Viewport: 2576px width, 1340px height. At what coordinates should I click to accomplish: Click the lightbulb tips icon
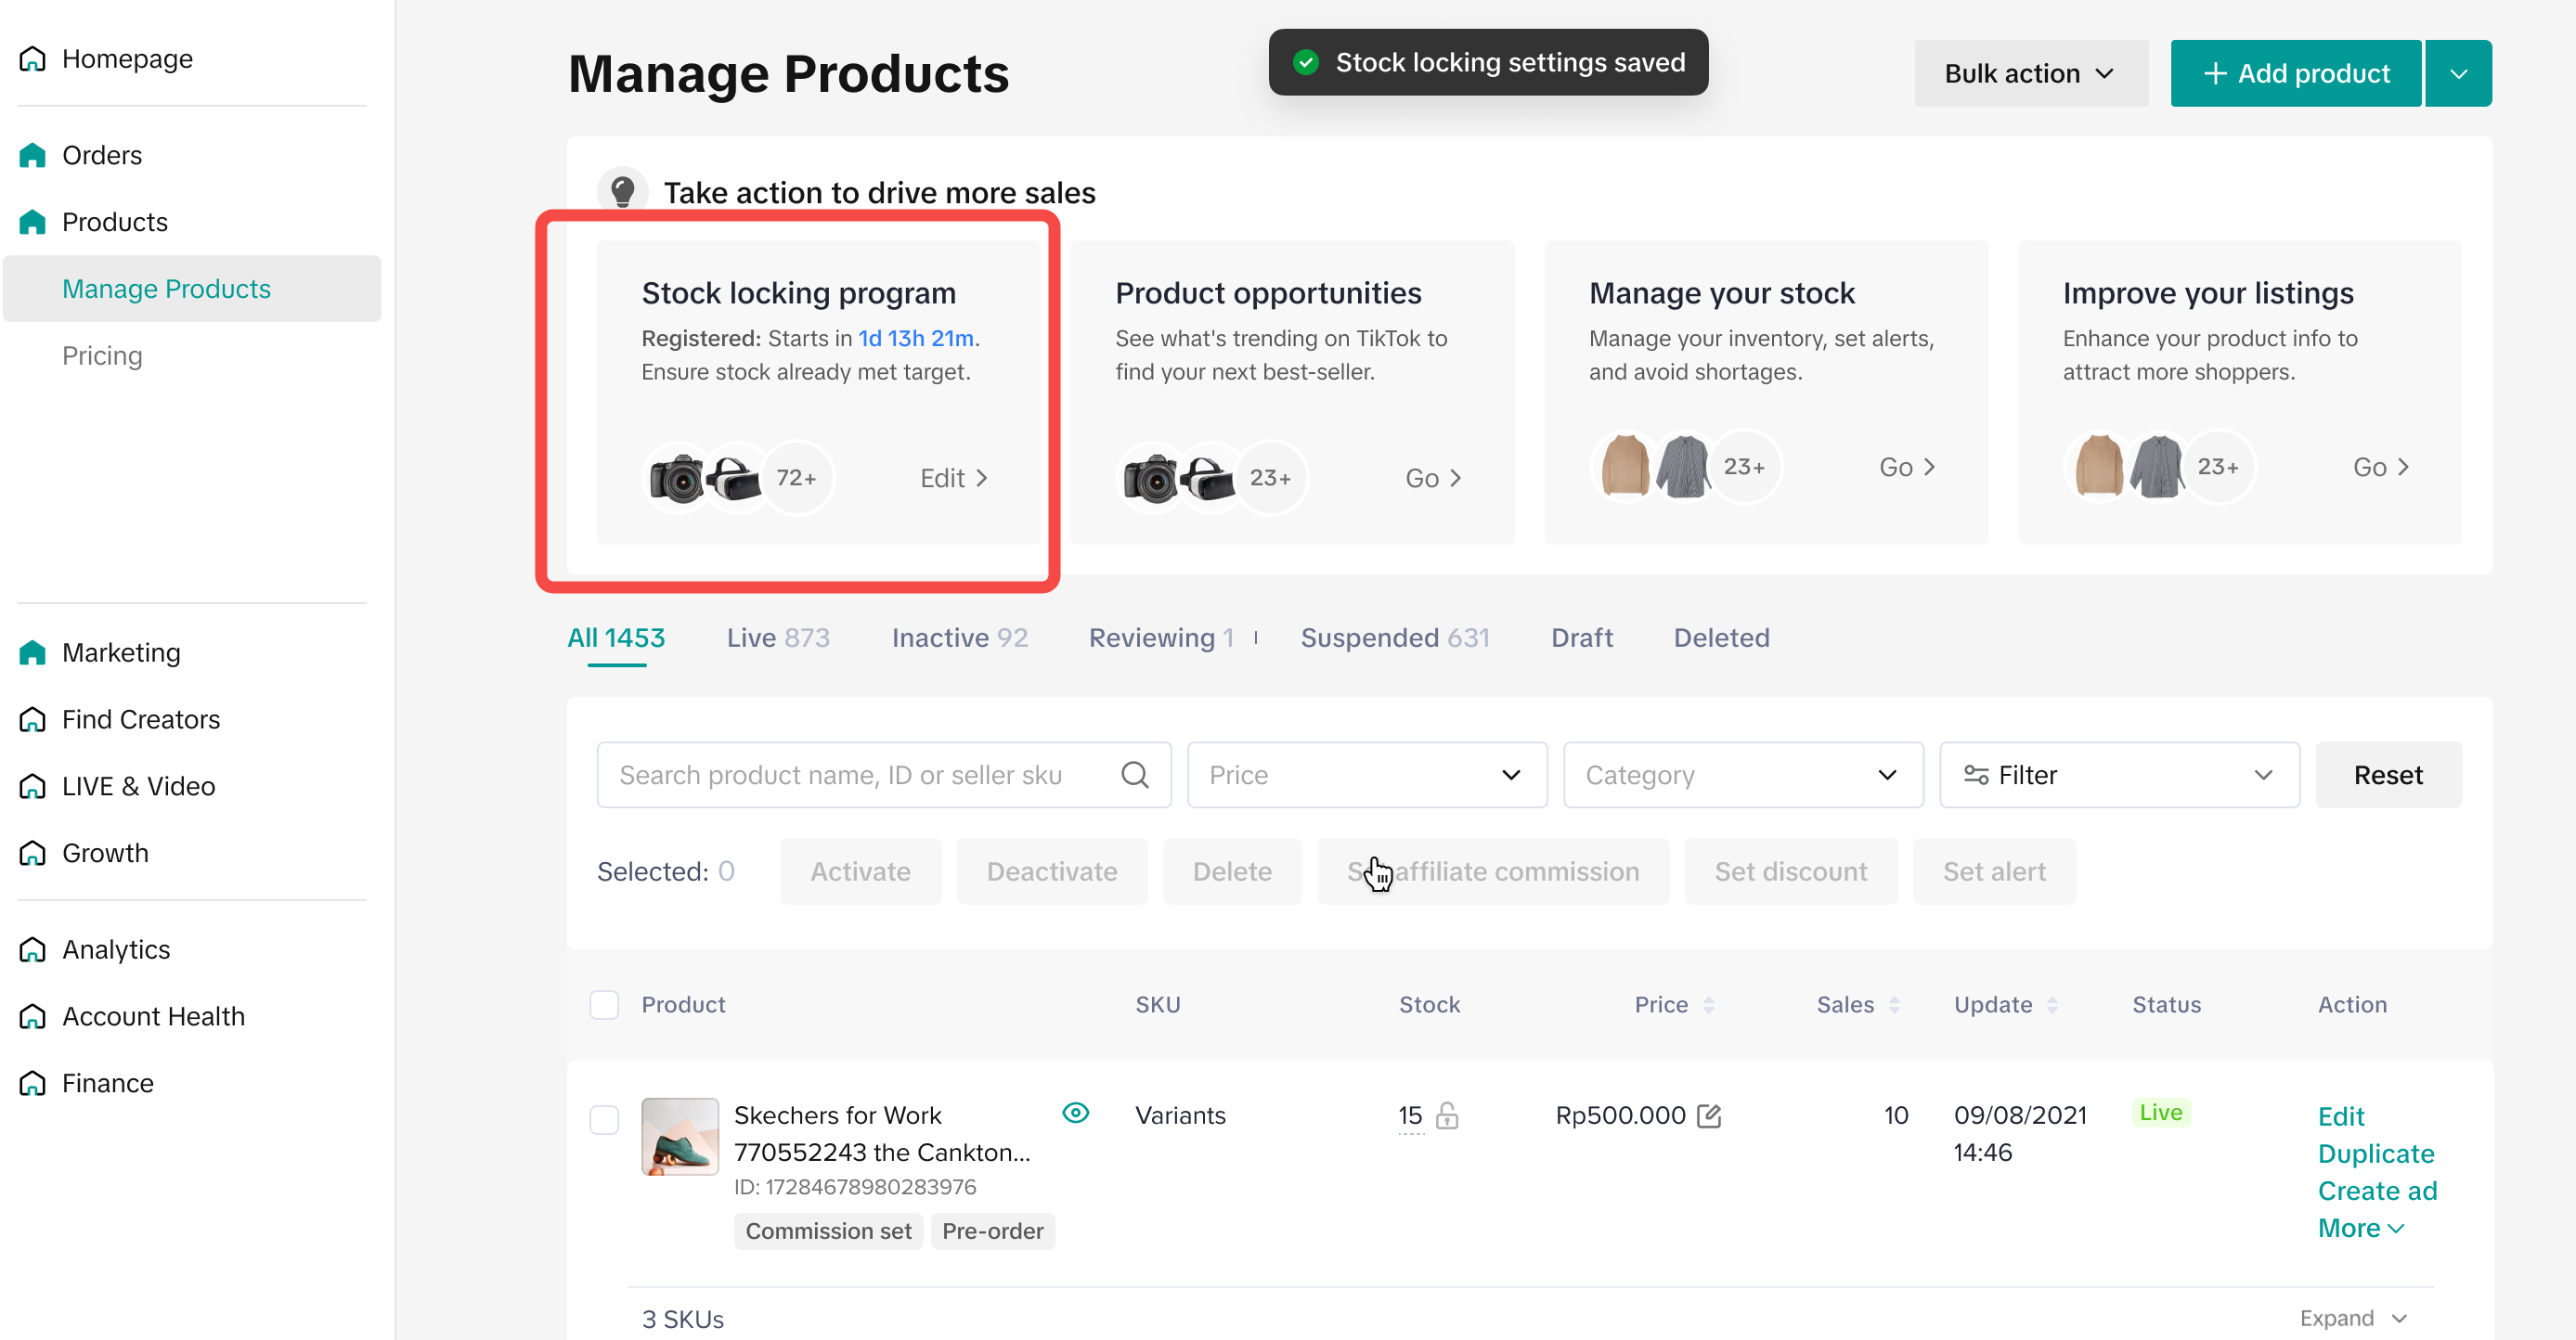(x=622, y=190)
